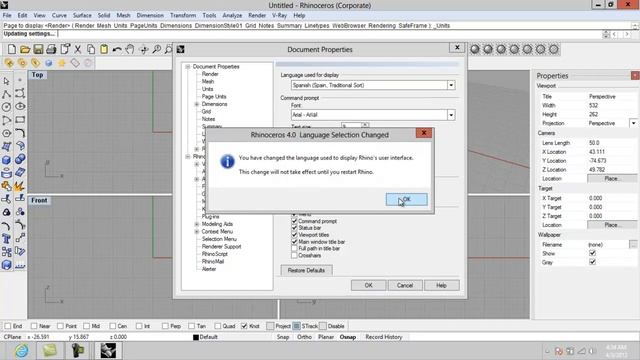Paste from the yellow clipboard icon

(x=104, y=49)
